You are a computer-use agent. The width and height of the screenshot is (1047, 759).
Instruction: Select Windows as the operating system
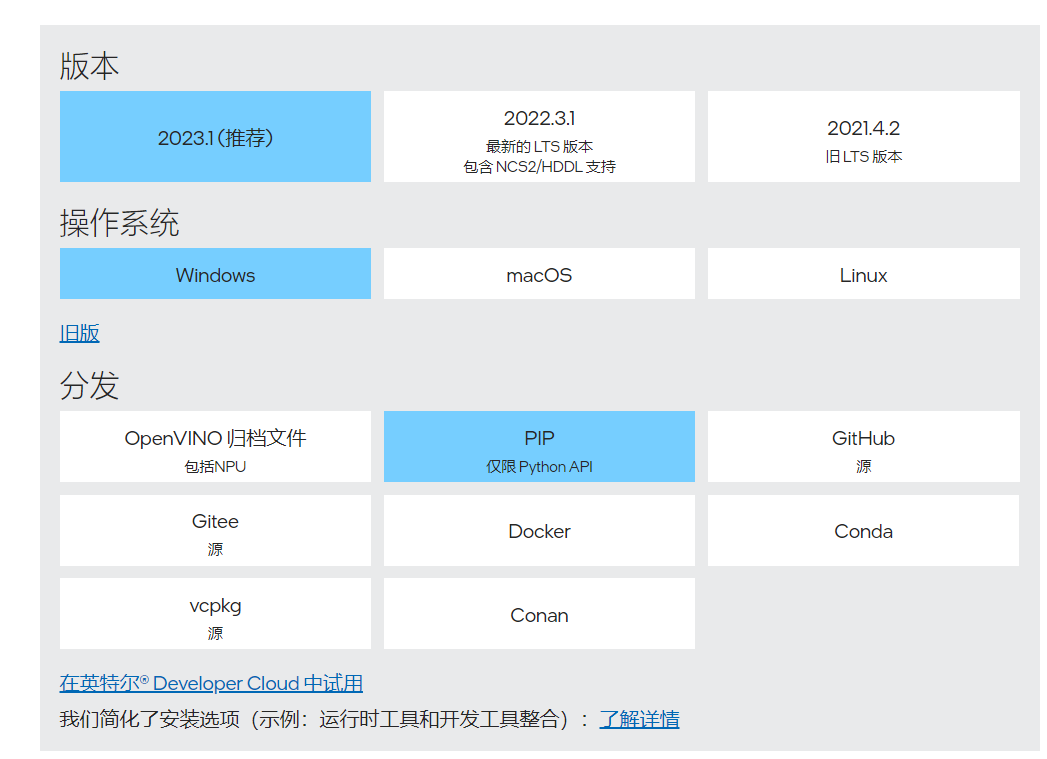click(x=215, y=274)
